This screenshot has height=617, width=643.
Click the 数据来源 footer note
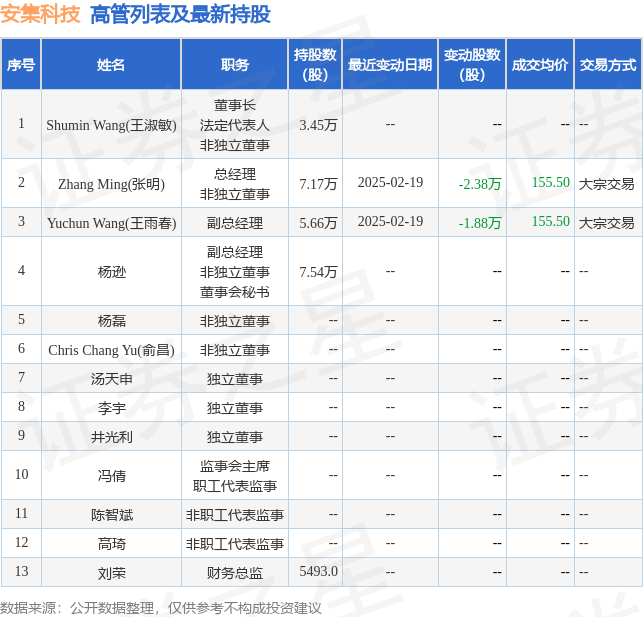(x=161, y=608)
